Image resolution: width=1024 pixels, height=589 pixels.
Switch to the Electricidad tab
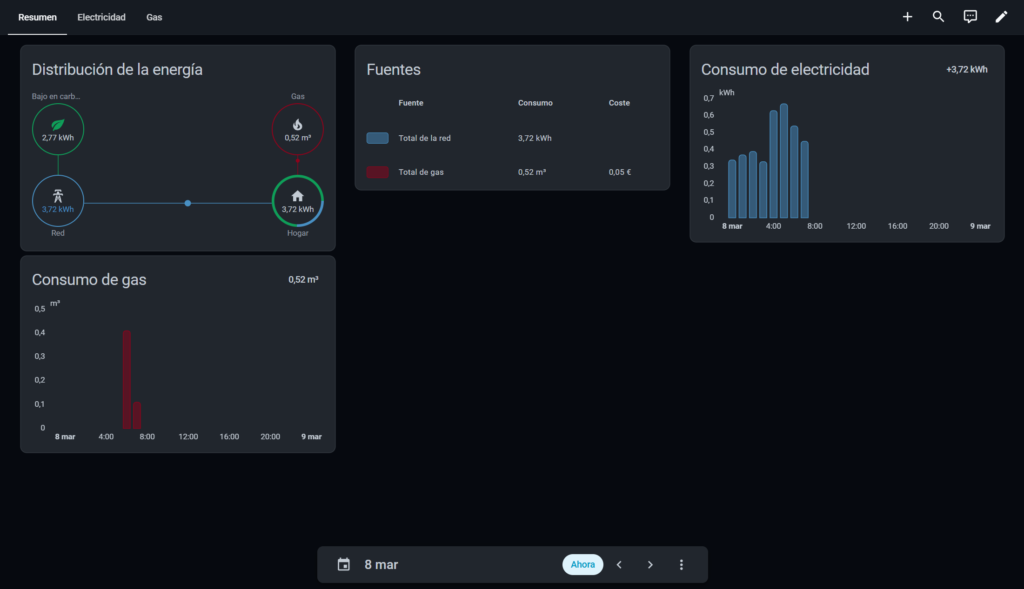(x=101, y=17)
